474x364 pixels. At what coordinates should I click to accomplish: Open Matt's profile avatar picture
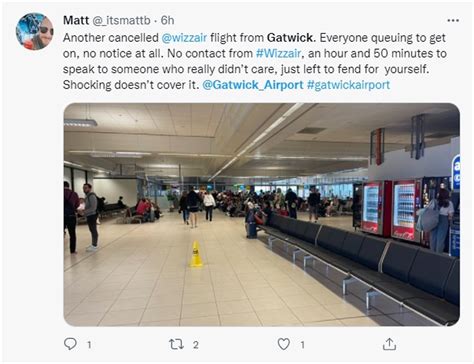tap(35, 31)
